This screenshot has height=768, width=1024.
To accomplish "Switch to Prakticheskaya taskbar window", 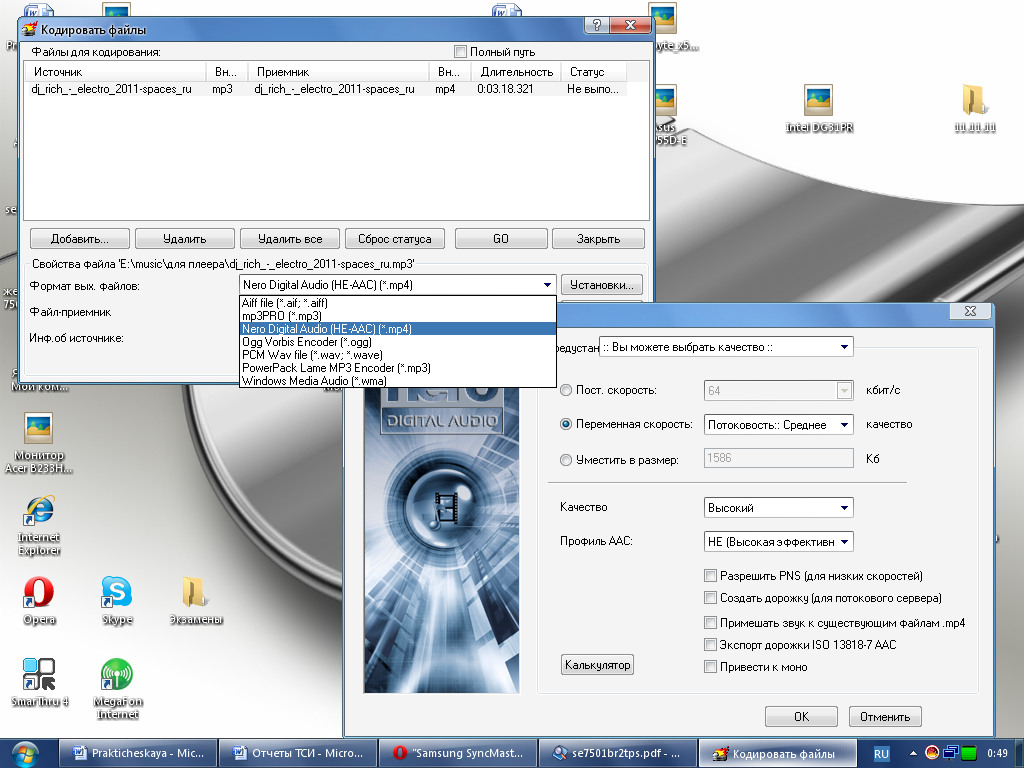I will click(137, 754).
